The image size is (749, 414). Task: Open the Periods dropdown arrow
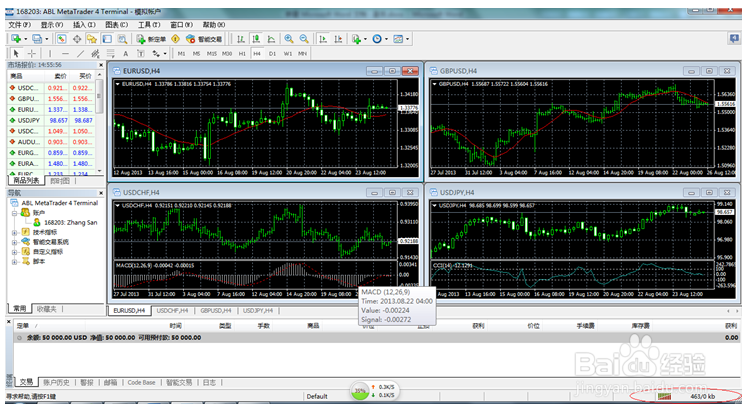(386, 39)
